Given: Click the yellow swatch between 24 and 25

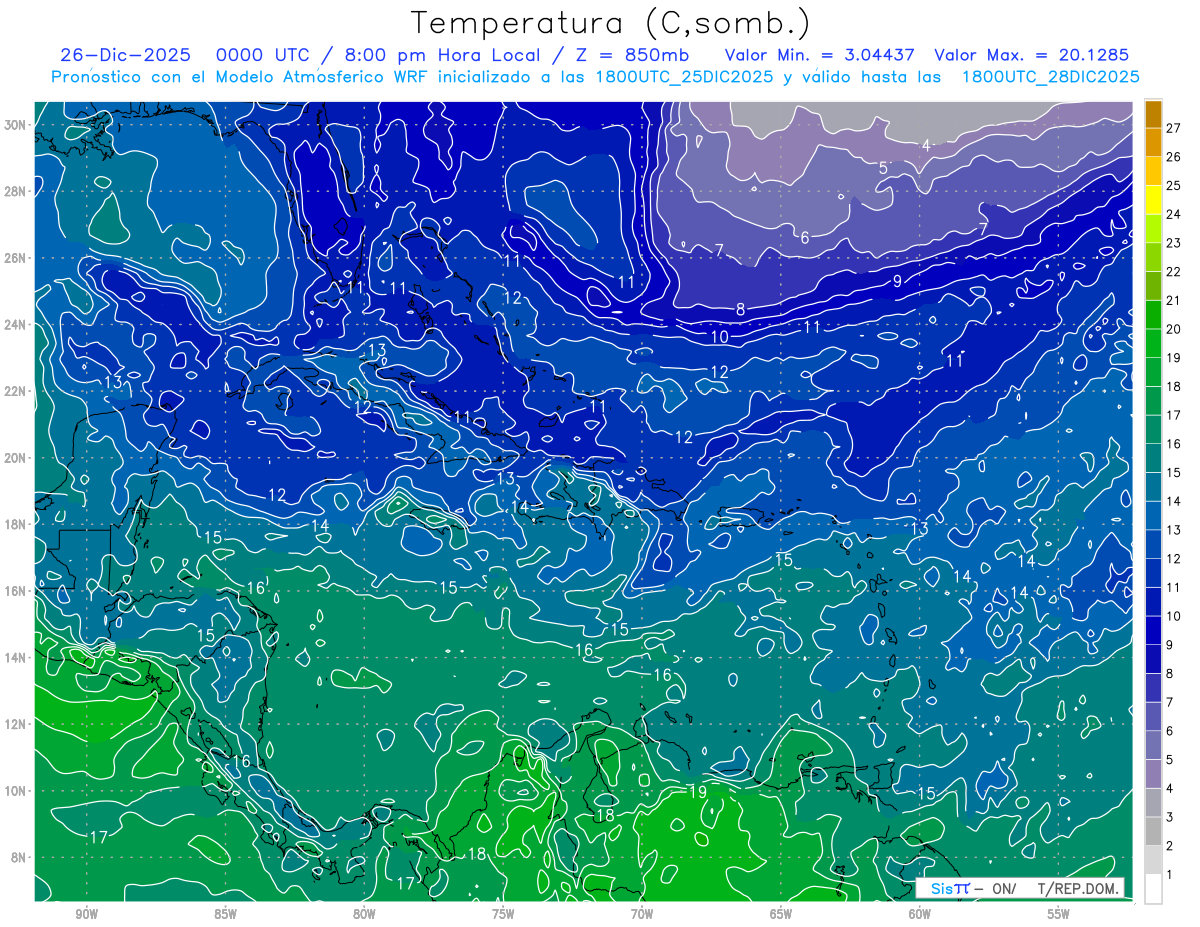Looking at the screenshot, I should [x=1153, y=200].
